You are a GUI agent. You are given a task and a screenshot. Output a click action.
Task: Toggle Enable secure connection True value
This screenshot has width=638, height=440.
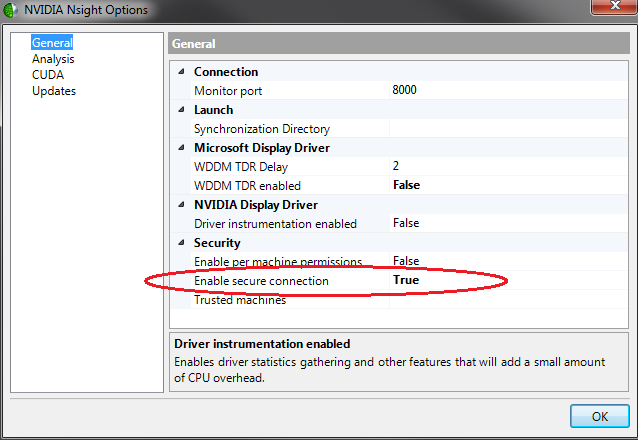[x=509, y=280]
